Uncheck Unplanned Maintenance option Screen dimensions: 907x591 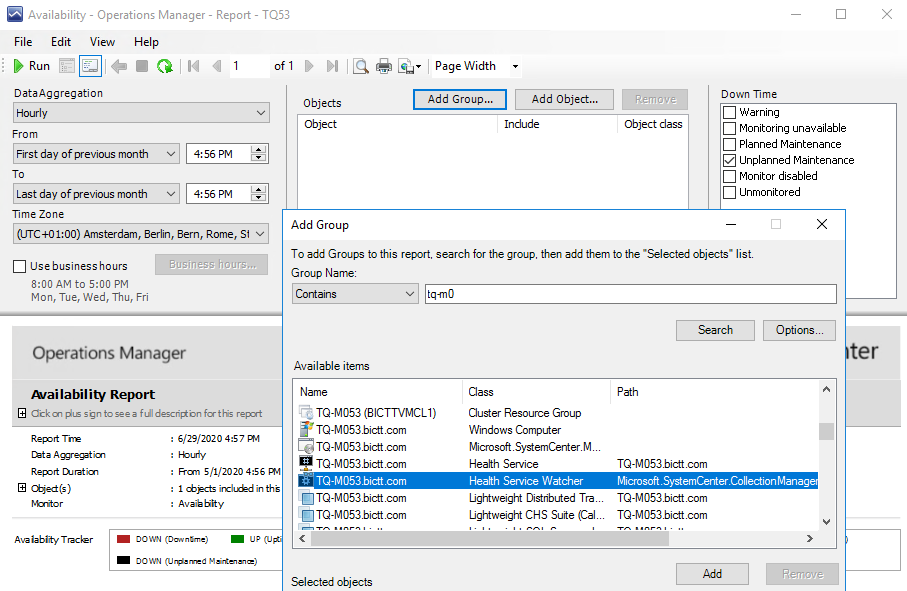pos(729,160)
